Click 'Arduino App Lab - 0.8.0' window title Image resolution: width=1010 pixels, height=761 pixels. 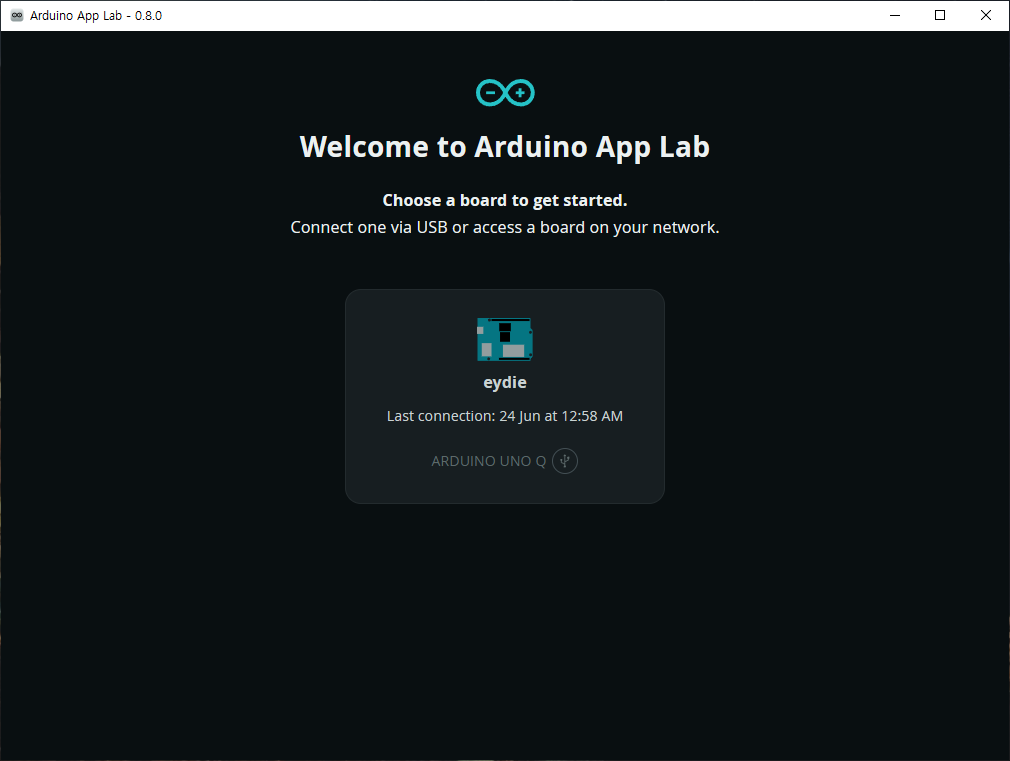[96, 15]
